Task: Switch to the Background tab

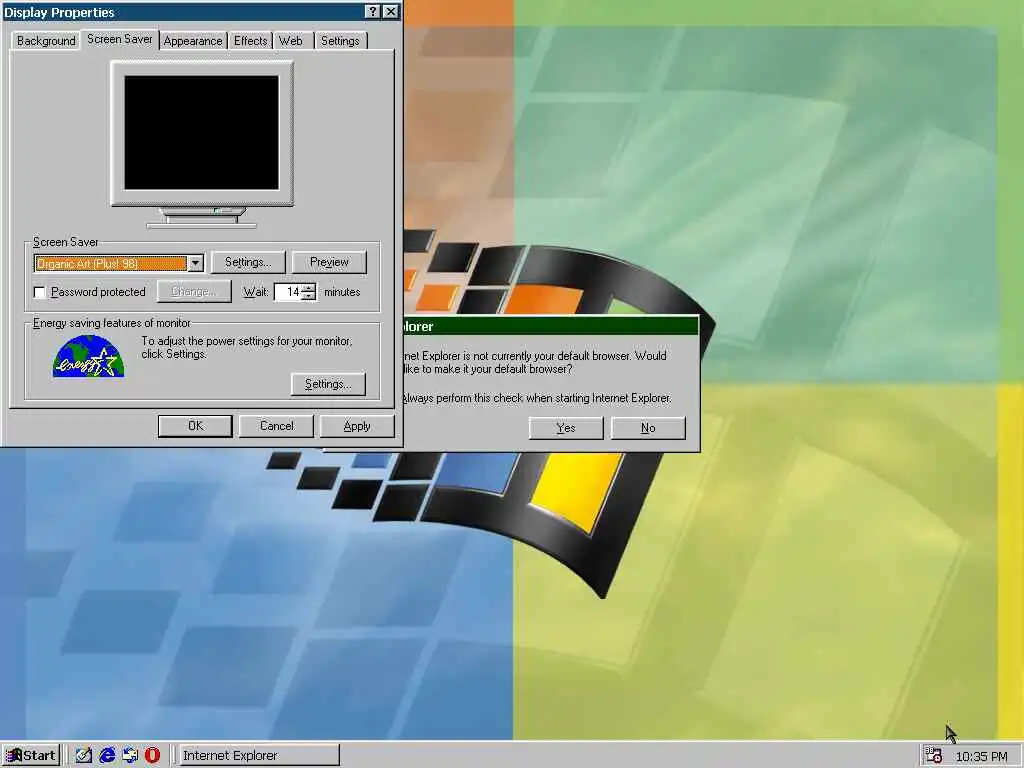Action: (x=46, y=40)
